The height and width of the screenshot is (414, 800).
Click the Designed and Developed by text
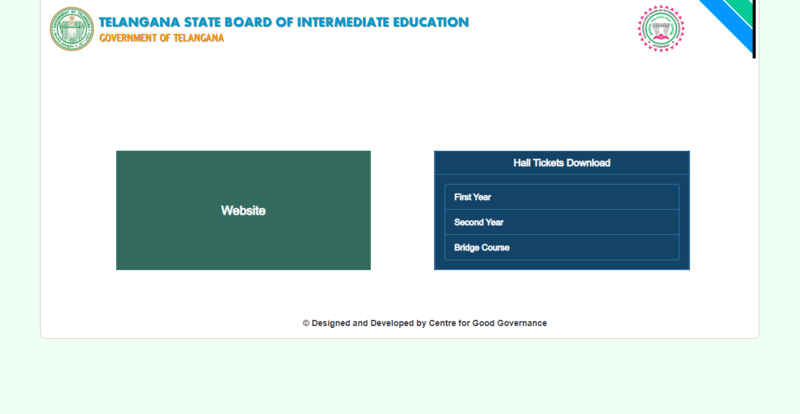pyautogui.click(x=369, y=323)
